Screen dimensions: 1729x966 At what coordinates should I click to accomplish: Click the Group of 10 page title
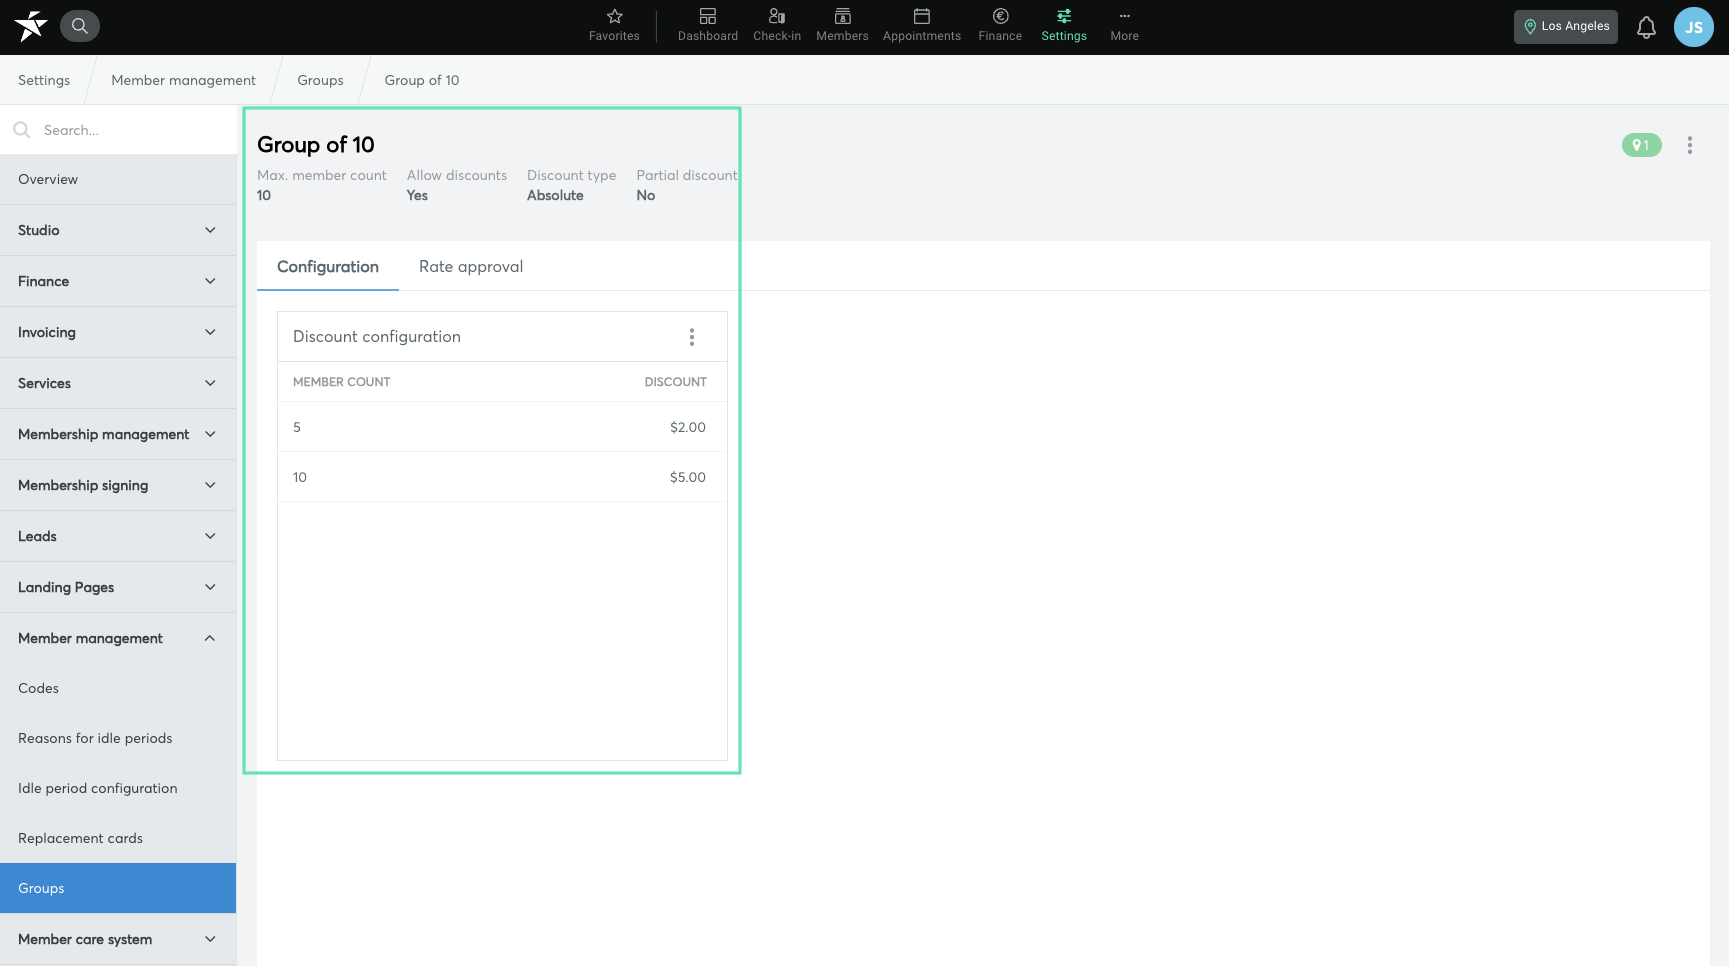pos(316,145)
